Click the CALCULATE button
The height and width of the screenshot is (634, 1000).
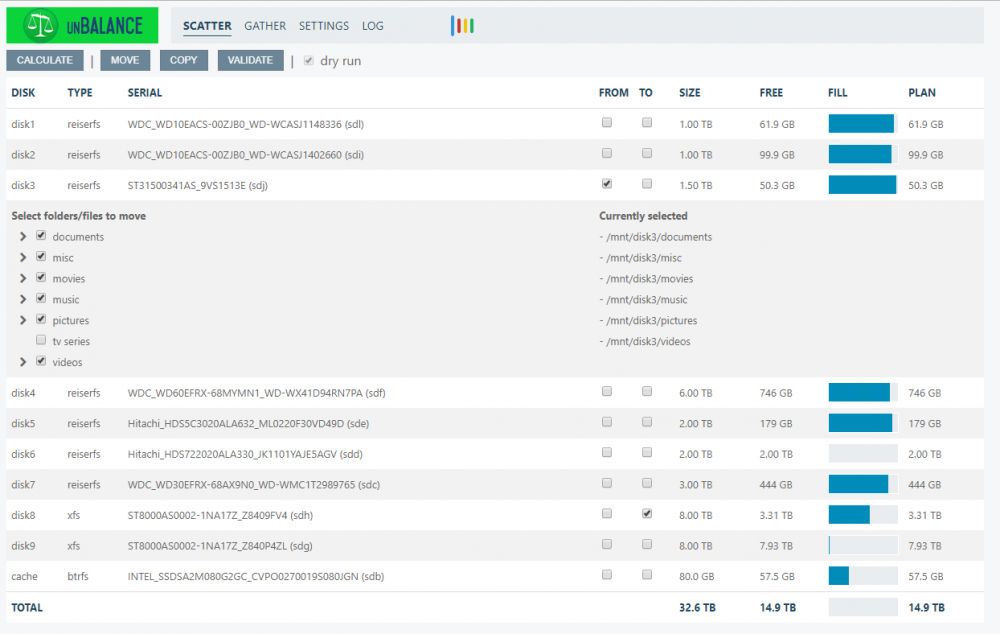click(x=45, y=60)
